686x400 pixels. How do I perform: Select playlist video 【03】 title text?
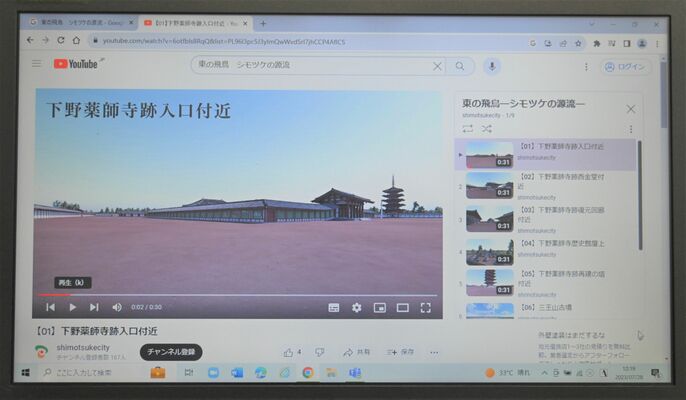click(562, 214)
